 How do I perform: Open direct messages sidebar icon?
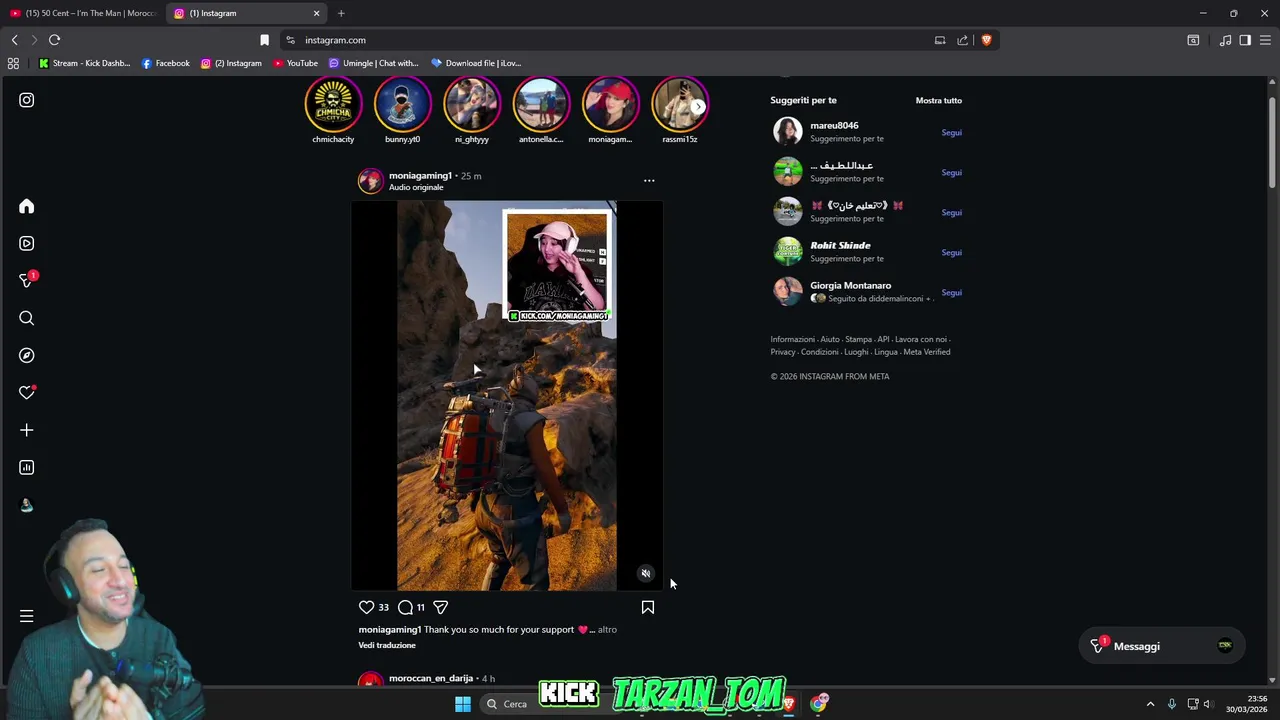pos(27,281)
